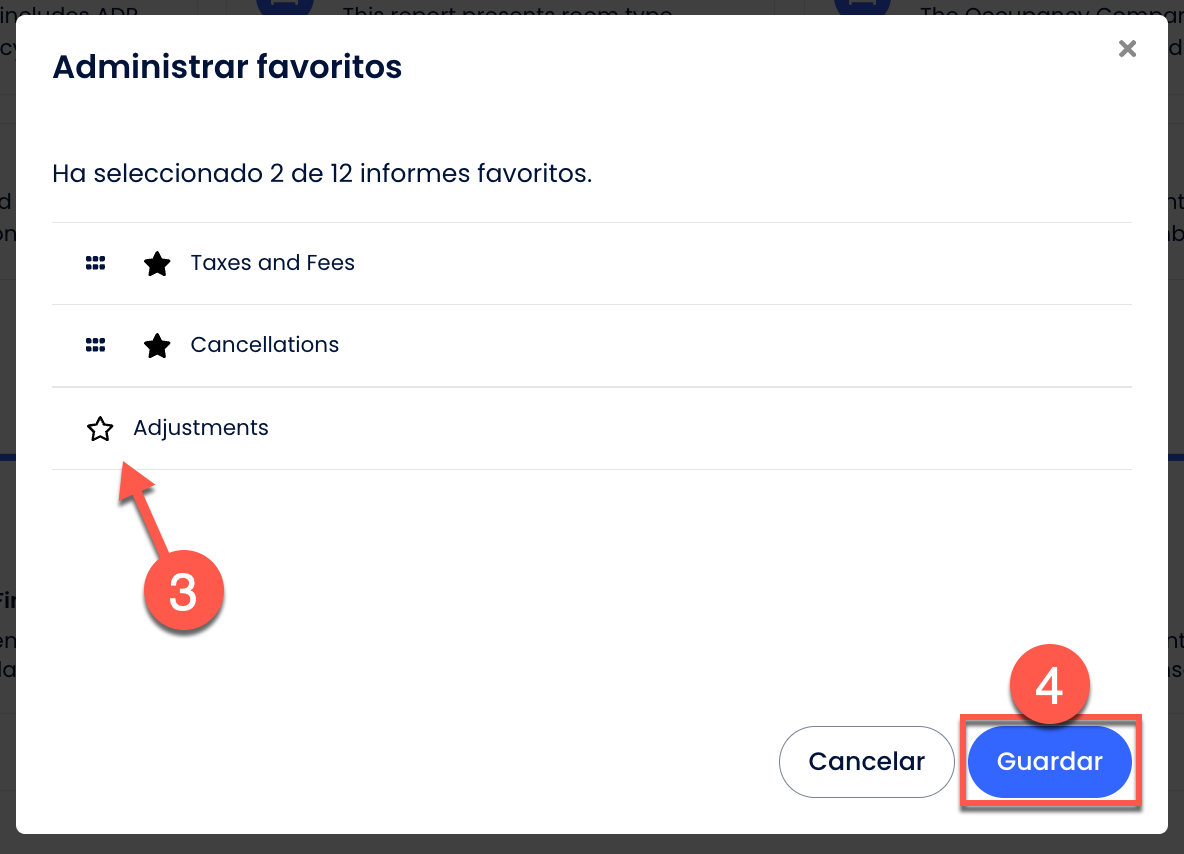This screenshot has height=854, width=1184.
Task: Mark Adjustments as favorite with its star
Action: [100, 429]
